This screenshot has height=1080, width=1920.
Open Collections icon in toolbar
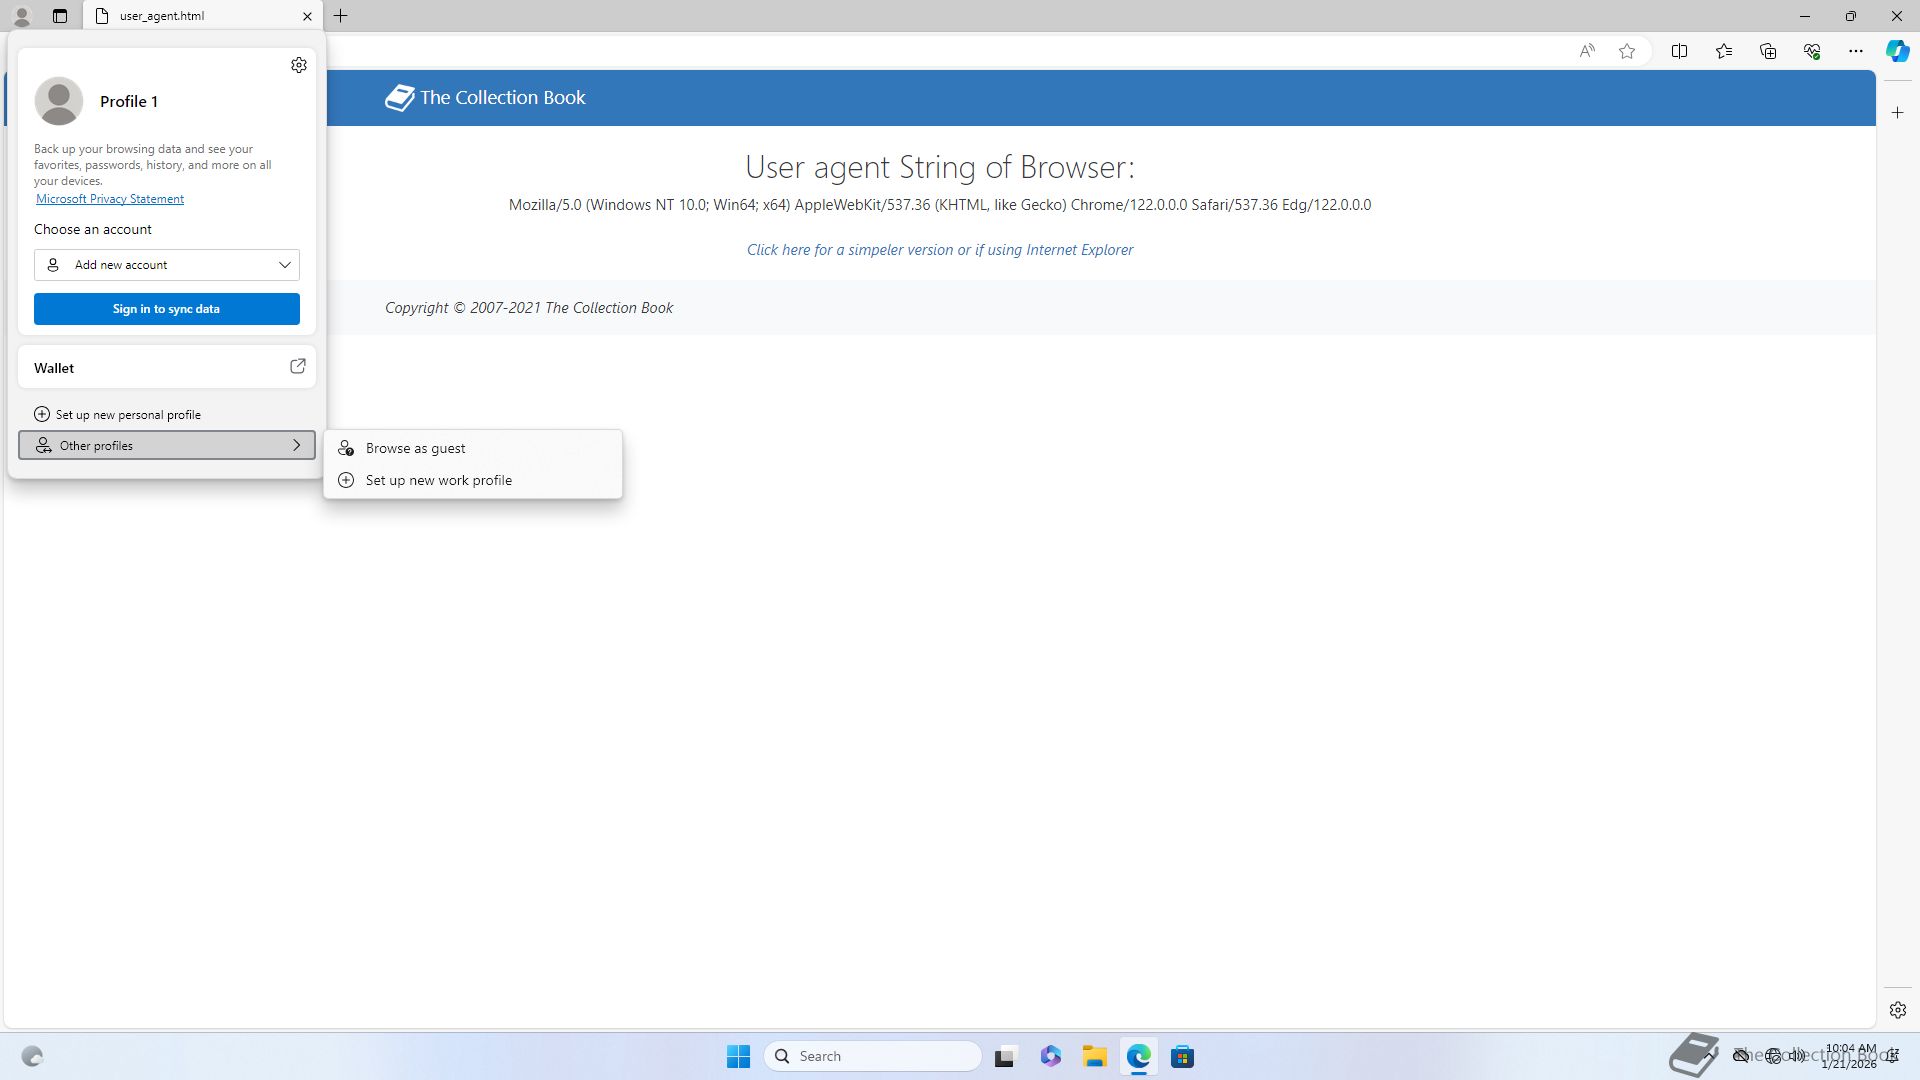pos(1768,51)
